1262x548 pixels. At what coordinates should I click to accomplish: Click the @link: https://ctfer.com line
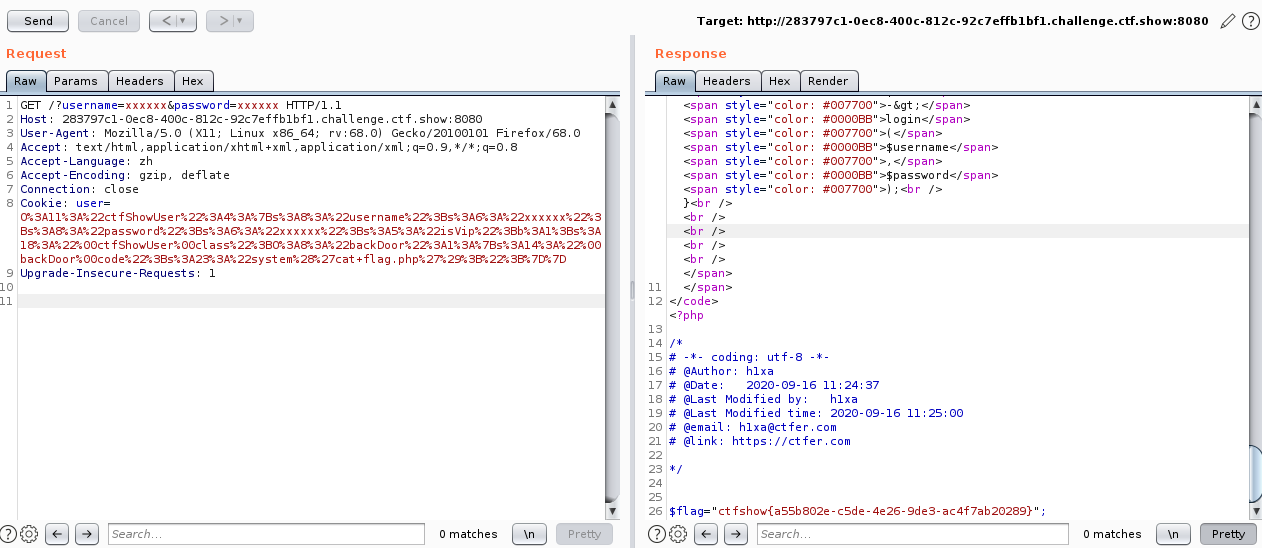(760, 441)
